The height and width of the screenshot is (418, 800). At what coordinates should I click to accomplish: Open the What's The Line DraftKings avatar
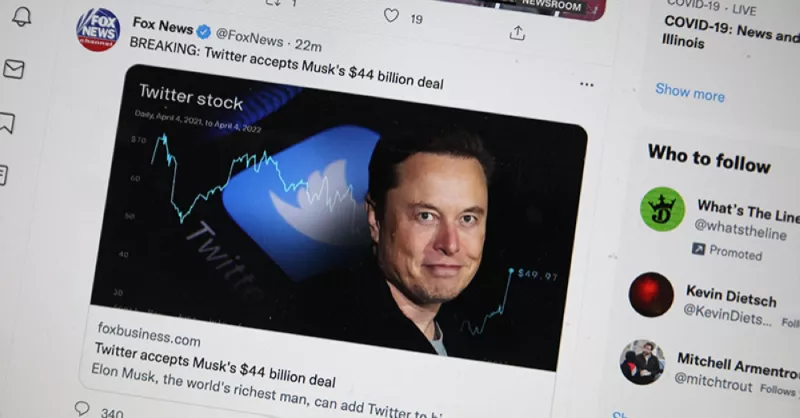coord(663,209)
